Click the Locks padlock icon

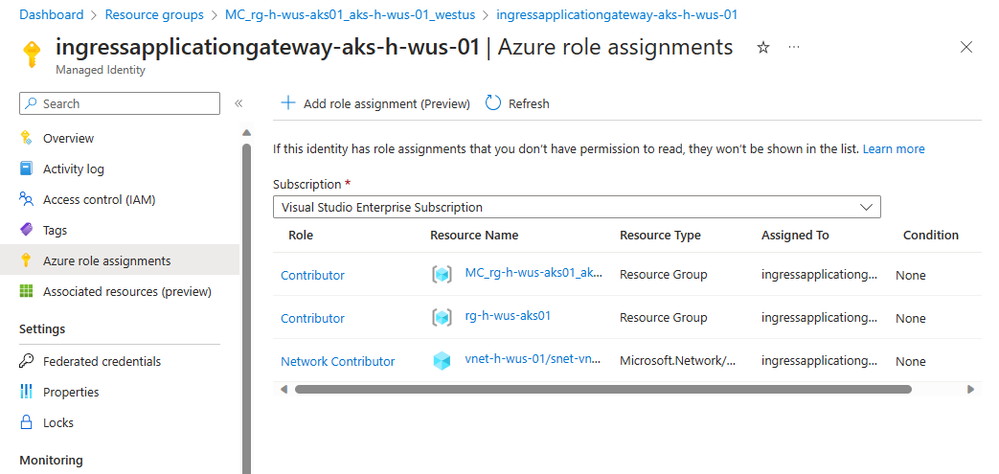click(x=26, y=422)
